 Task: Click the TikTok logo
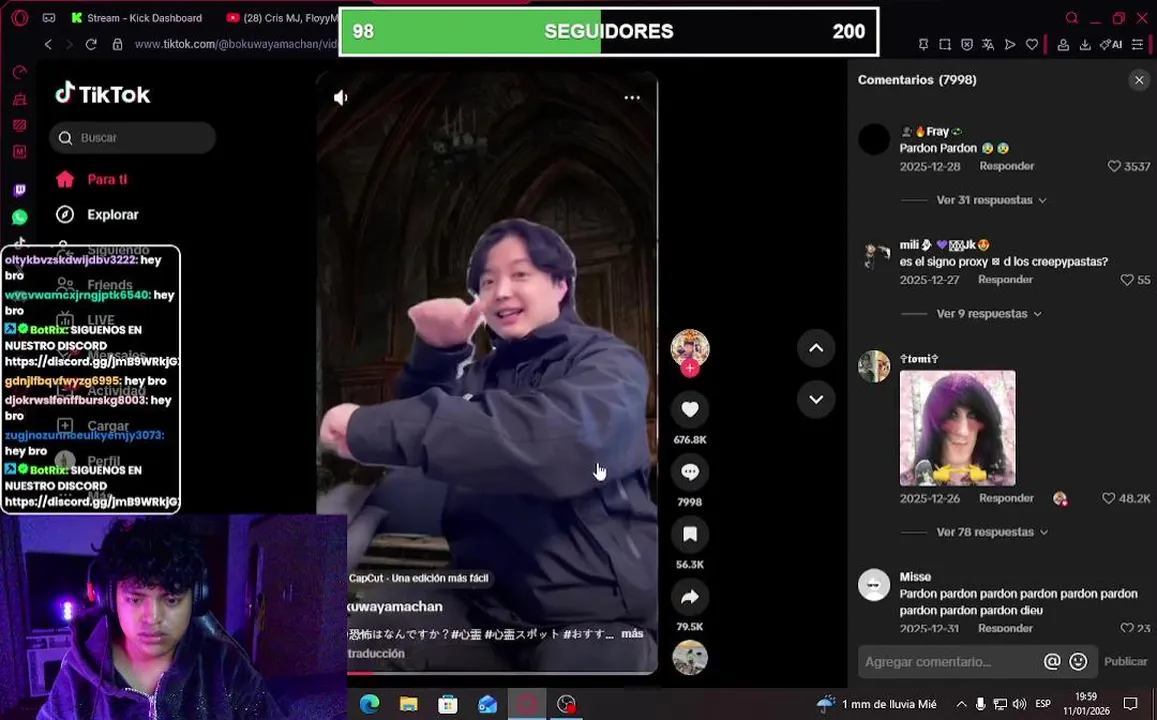pyautogui.click(x=103, y=94)
